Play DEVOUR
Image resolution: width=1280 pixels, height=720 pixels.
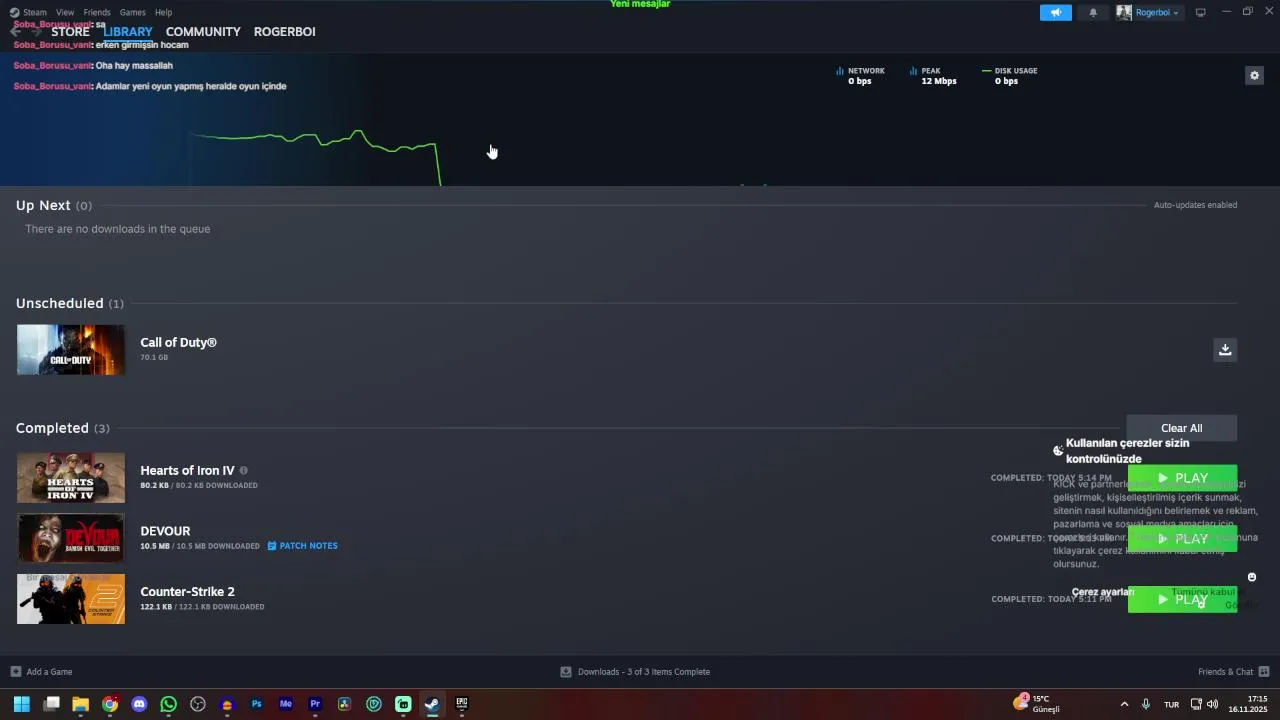pyautogui.click(x=1182, y=539)
